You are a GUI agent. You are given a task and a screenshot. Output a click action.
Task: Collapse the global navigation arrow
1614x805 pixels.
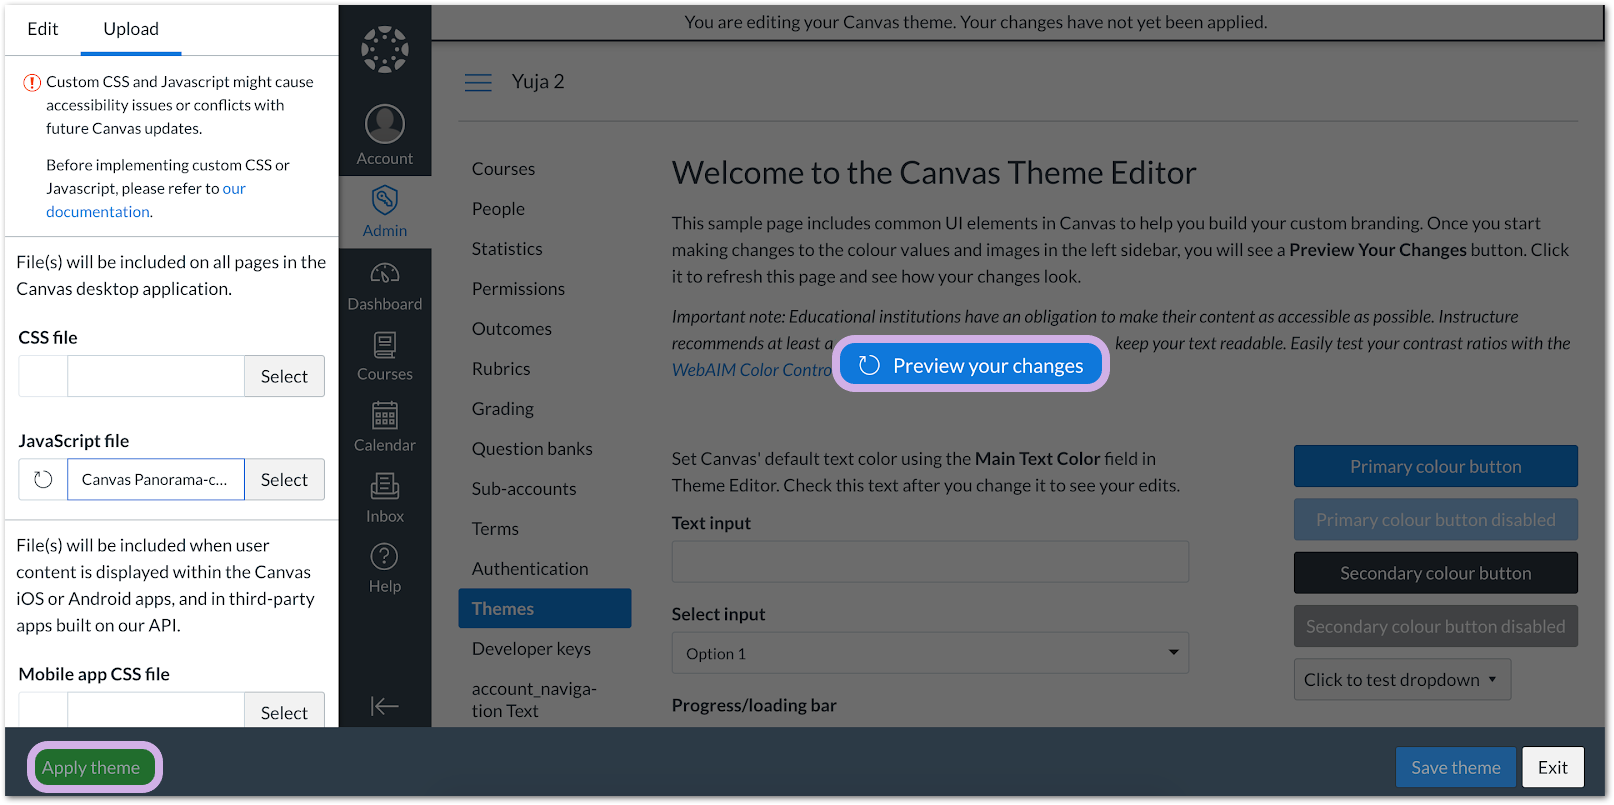(385, 706)
